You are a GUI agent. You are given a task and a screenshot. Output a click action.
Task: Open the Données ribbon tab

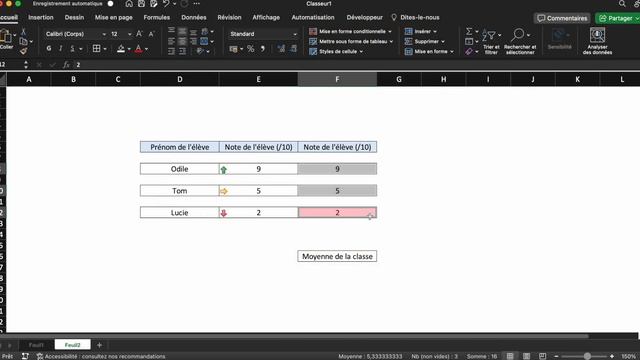point(194,18)
